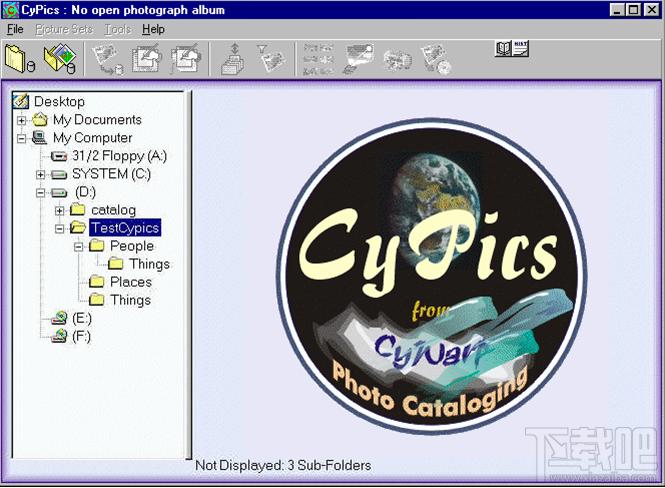Image resolution: width=665 pixels, height=488 pixels.
Task: Click the greyed pencil-edit icon beside the photo-to-database icon
Action: (146, 59)
